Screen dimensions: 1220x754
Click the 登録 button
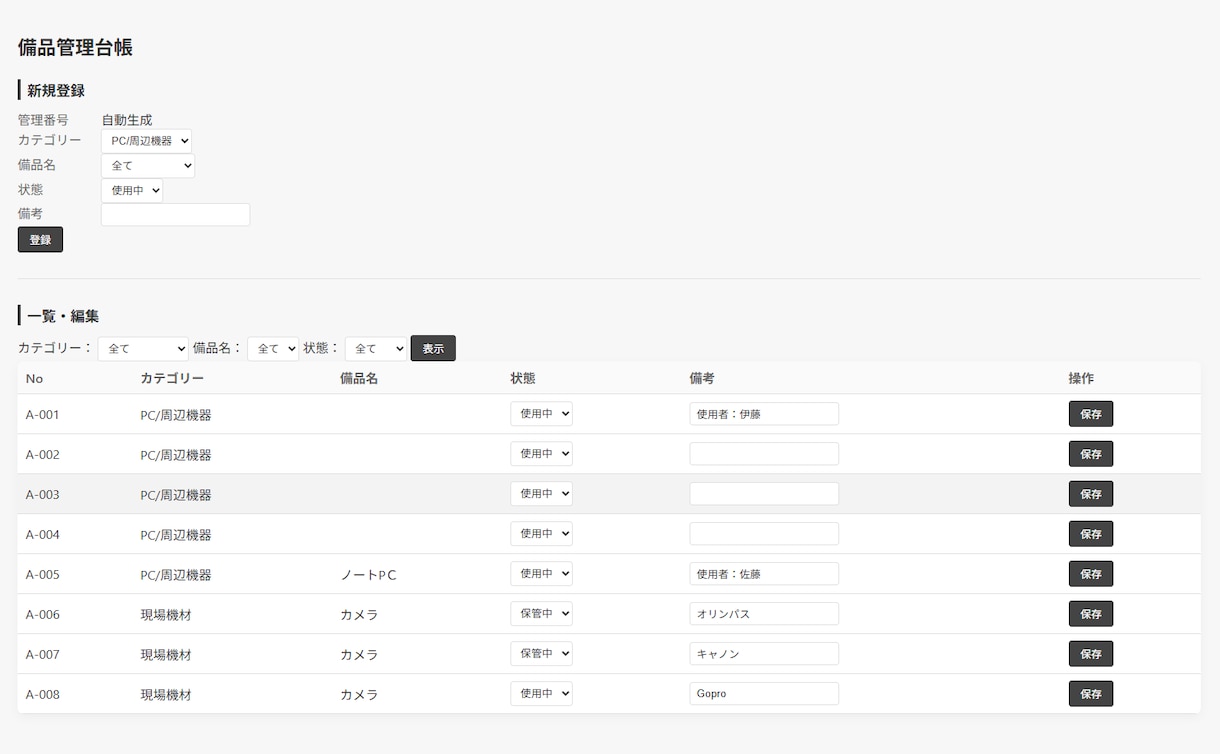(x=40, y=240)
